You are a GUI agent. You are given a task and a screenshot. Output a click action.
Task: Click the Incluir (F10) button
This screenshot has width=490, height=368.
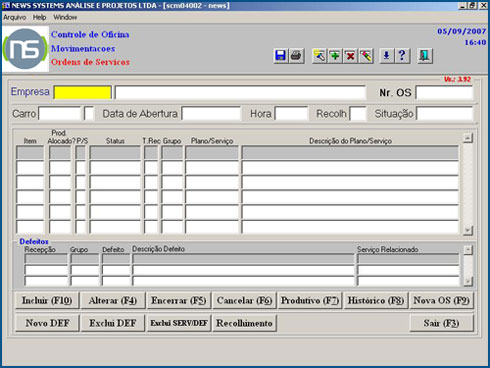coord(47,301)
